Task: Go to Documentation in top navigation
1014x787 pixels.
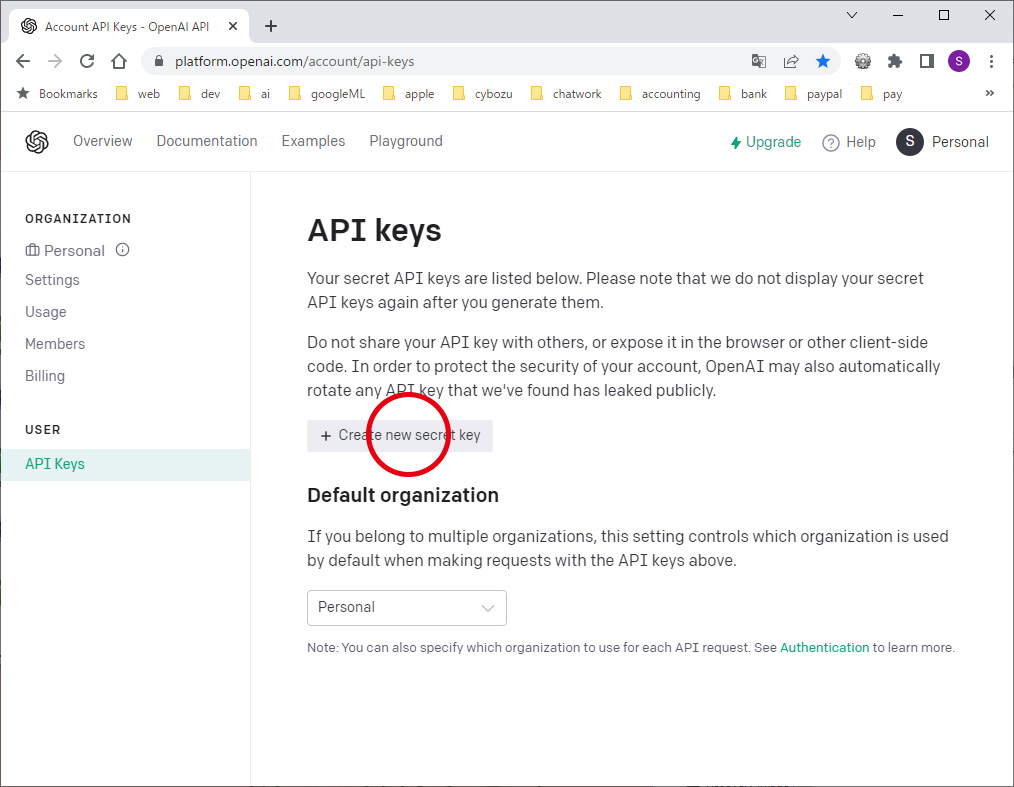Action: click(207, 141)
